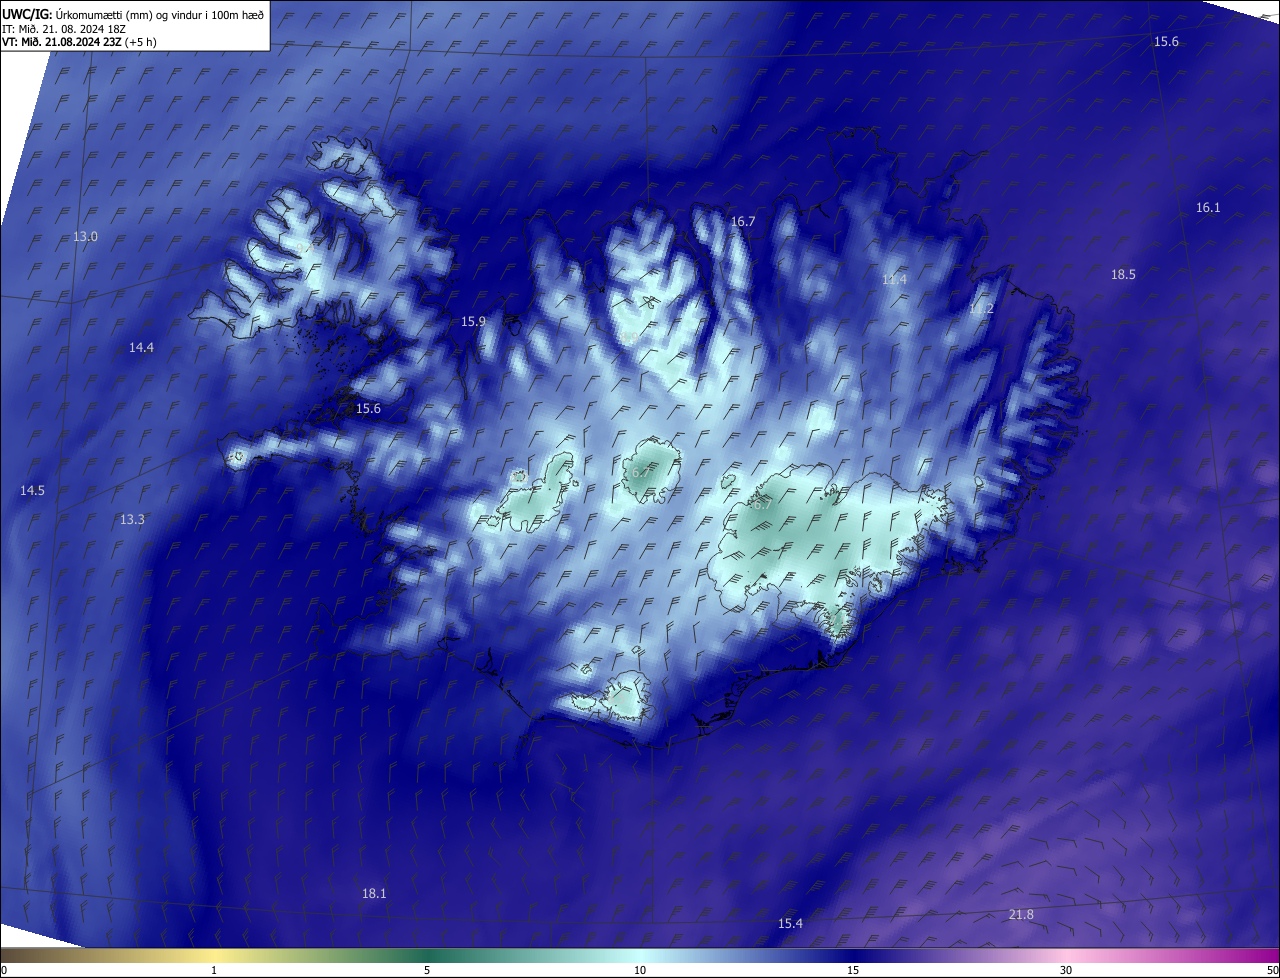Click the 14.4 value label
The width and height of the screenshot is (1280, 978).
(141, 348)
